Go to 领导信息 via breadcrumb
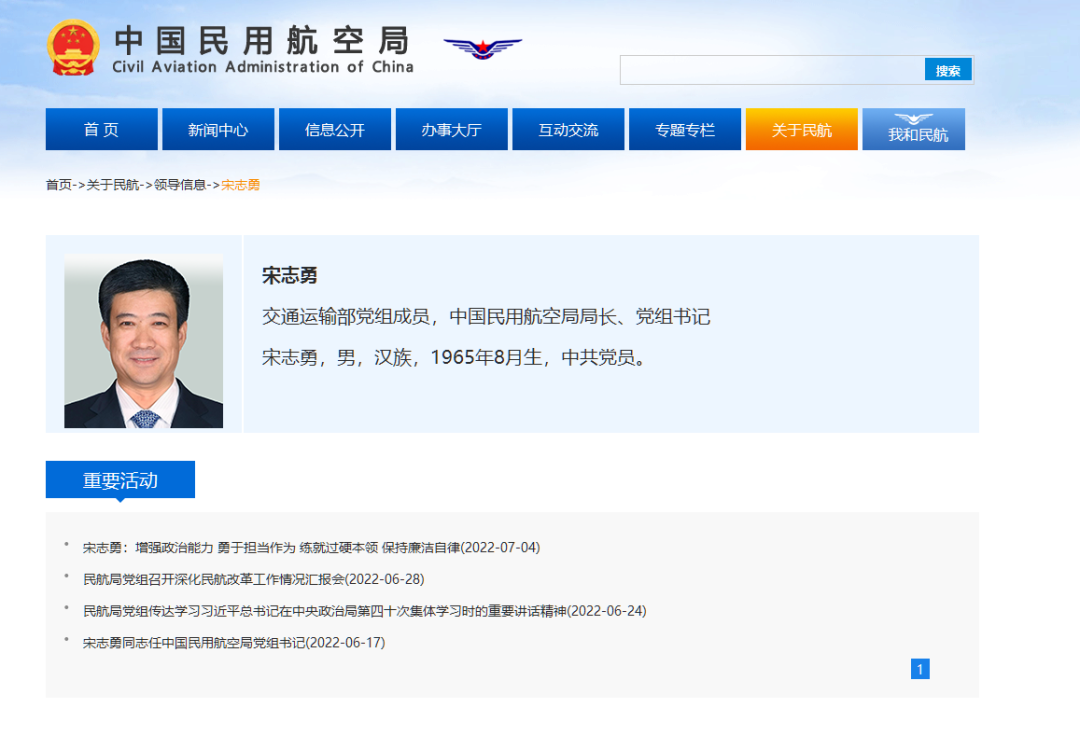 [180, 185]
